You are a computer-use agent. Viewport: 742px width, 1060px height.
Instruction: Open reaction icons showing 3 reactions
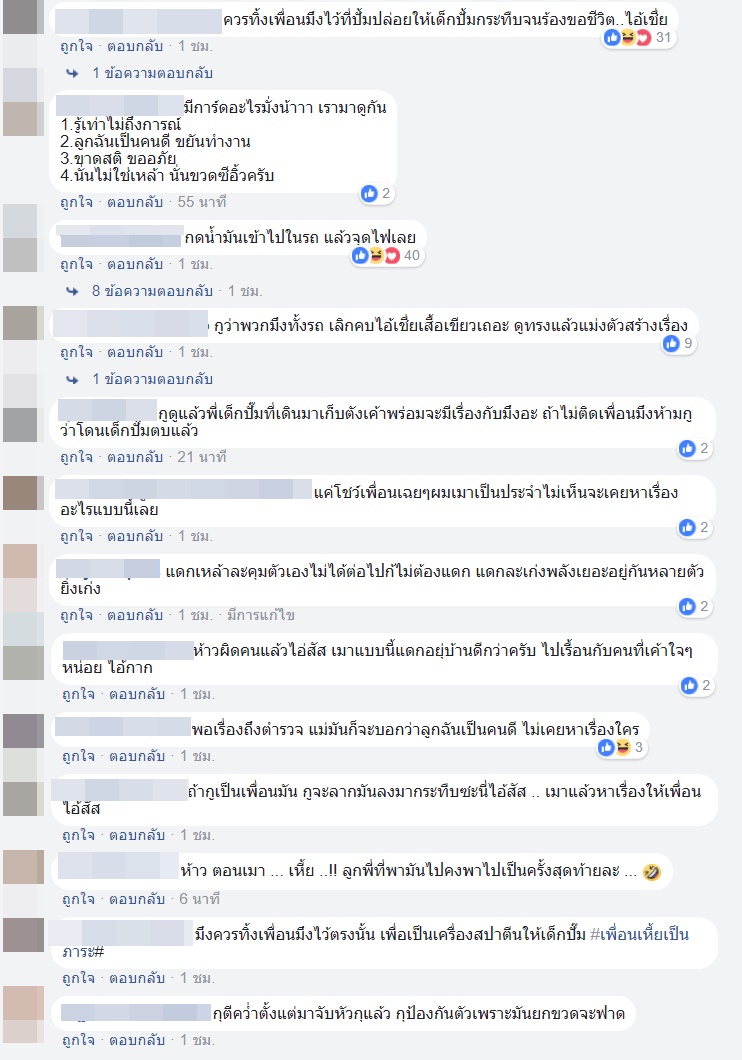[620, 747]
